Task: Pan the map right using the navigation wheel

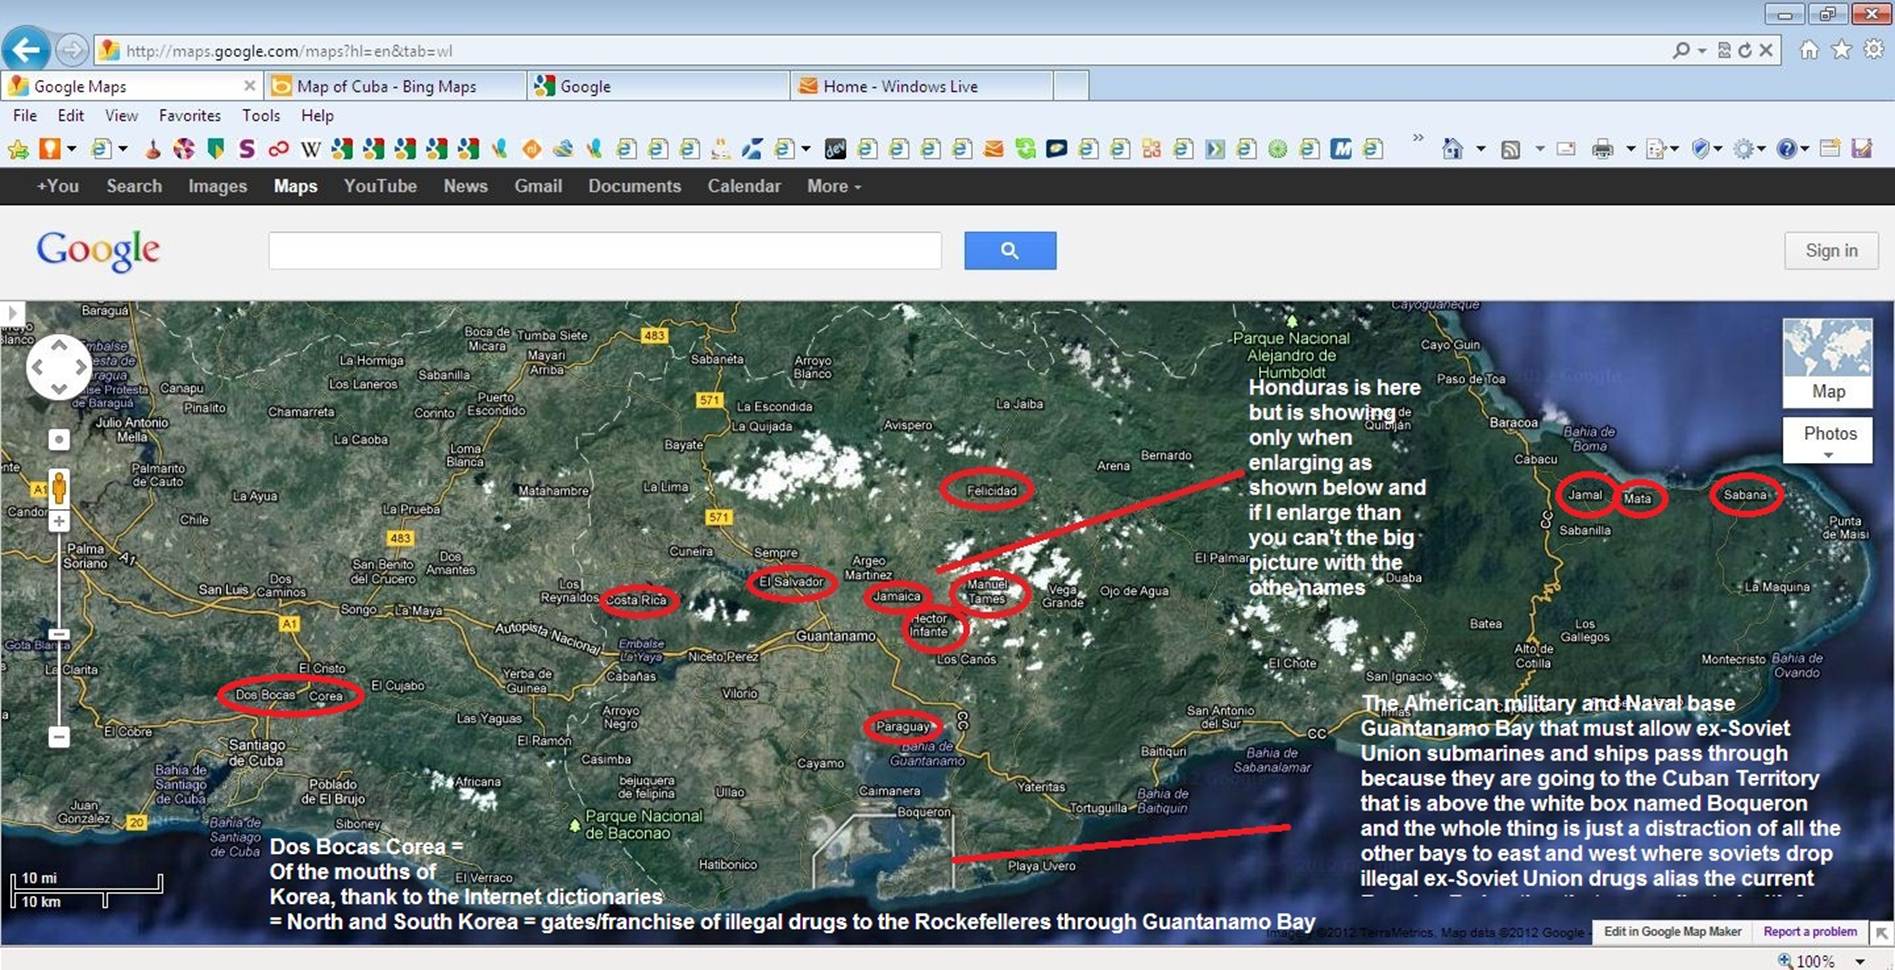Action: [x=81, y=367]
